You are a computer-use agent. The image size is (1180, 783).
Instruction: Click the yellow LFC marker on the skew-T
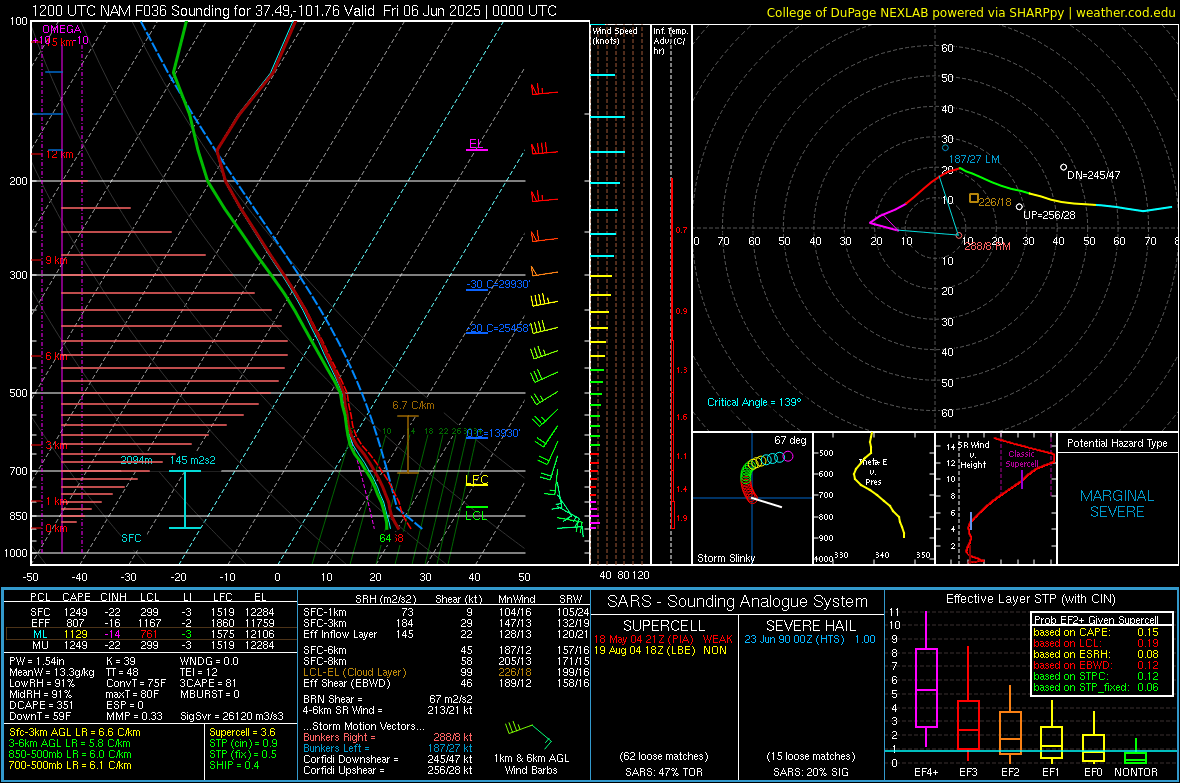pyautogui.click(x=476, y=480)
